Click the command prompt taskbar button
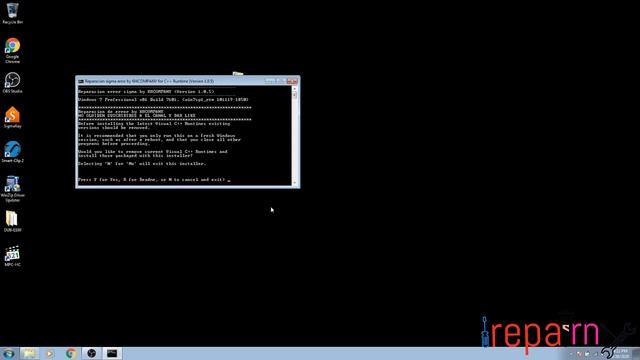 (112, 353)
